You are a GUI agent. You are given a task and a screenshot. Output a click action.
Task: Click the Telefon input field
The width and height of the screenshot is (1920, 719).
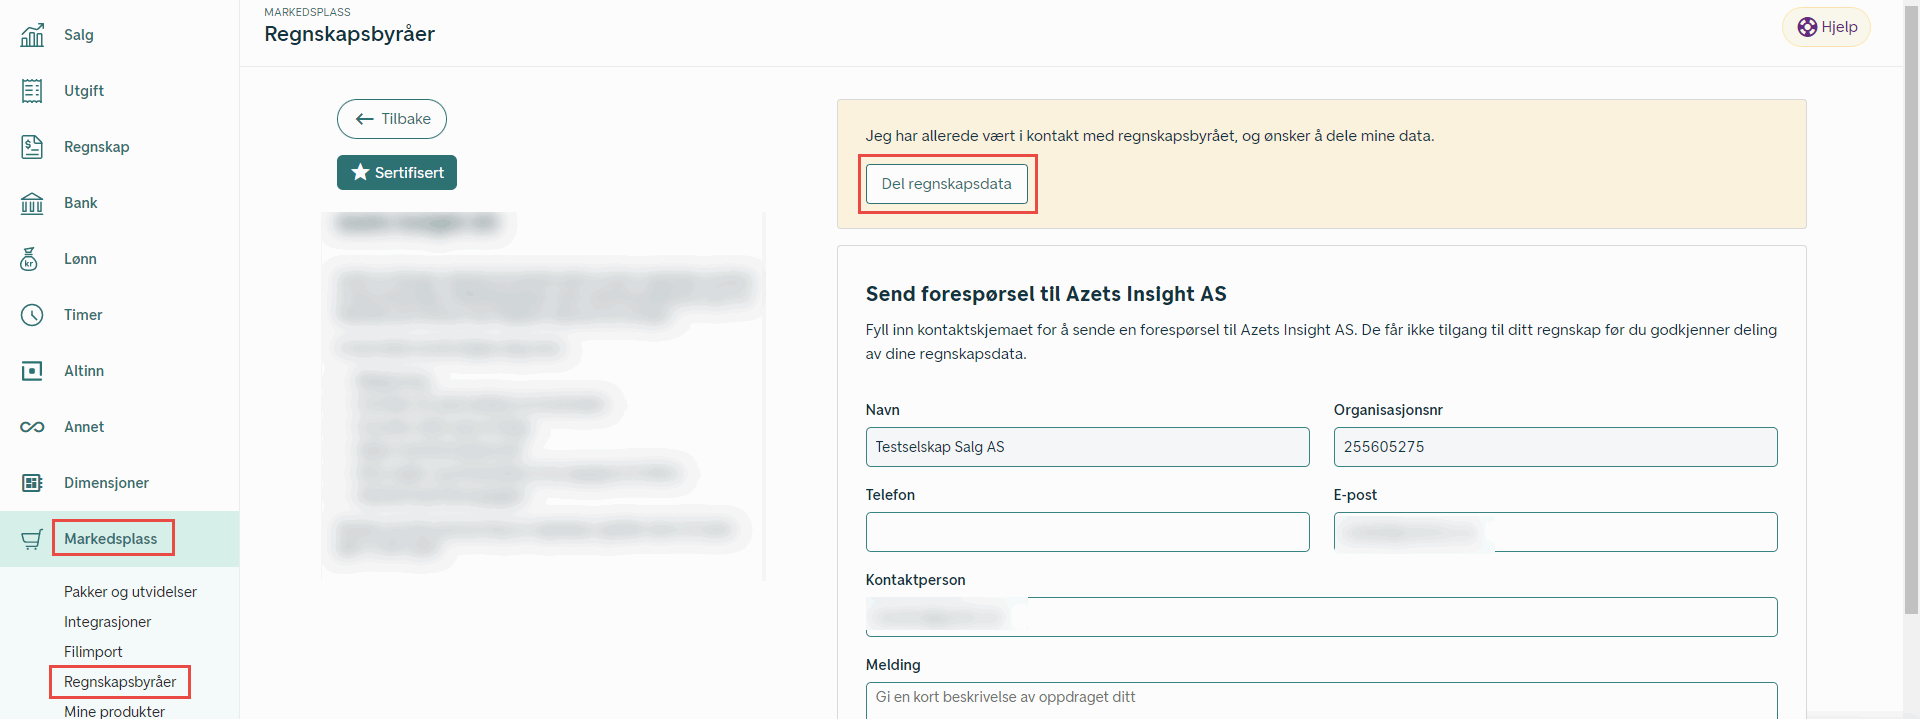pos(1087,532)
